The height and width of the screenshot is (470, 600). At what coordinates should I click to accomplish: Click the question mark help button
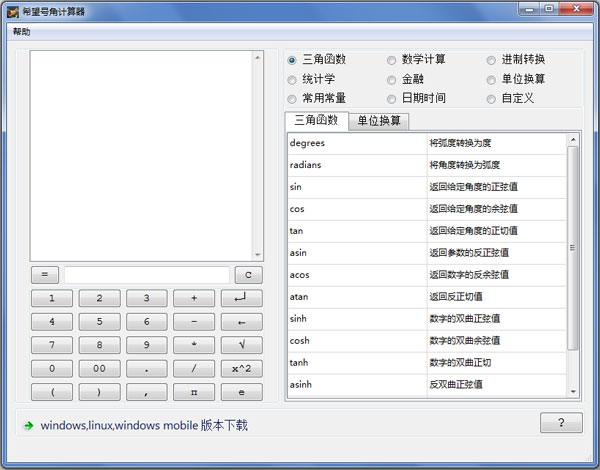coord(561,423)
